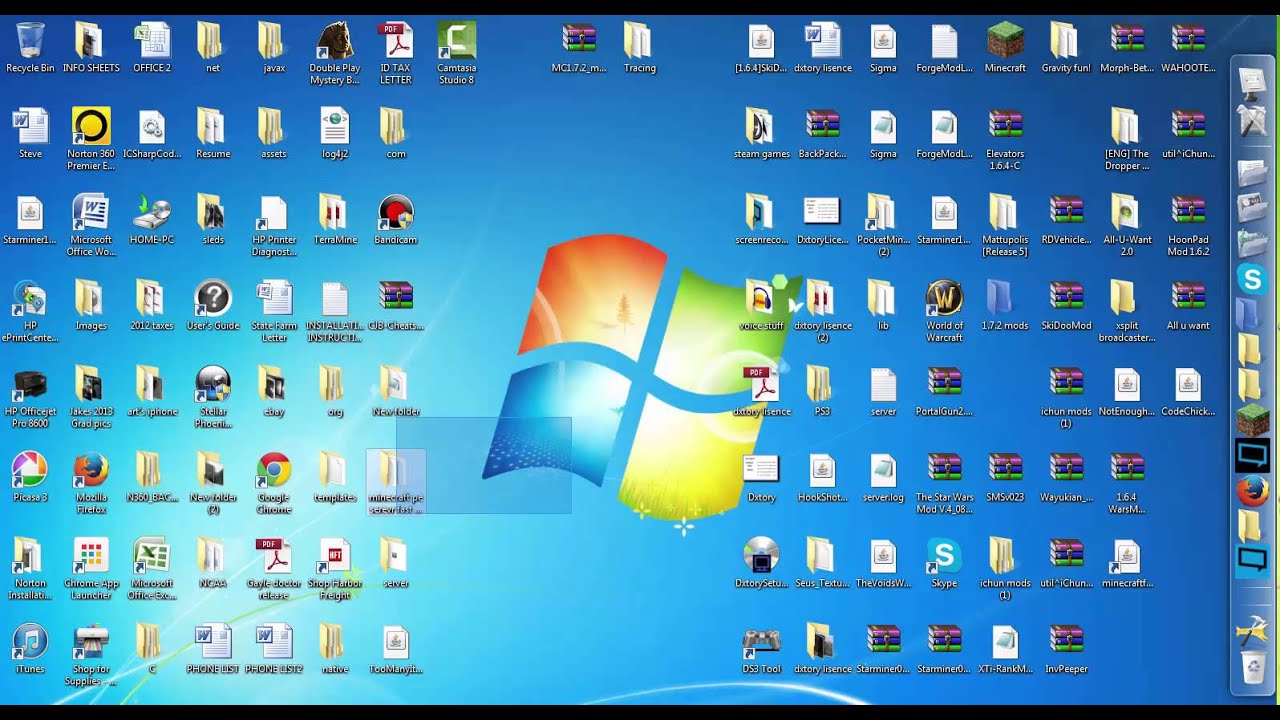This screenshot has height=720, width=1280.
Task: Click recycle bin in side dock
Action: [x=1252, y=666]
